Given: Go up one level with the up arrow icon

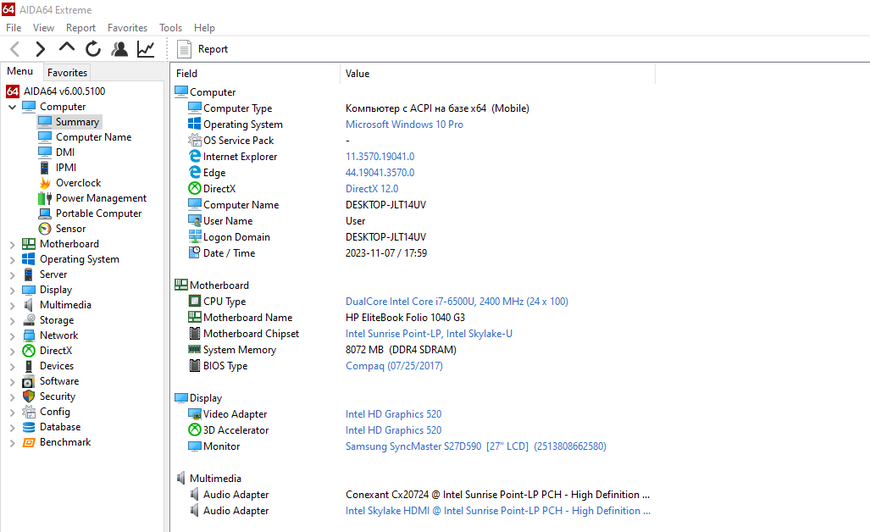Looking at the screenshot, I should tap(67, 48).
